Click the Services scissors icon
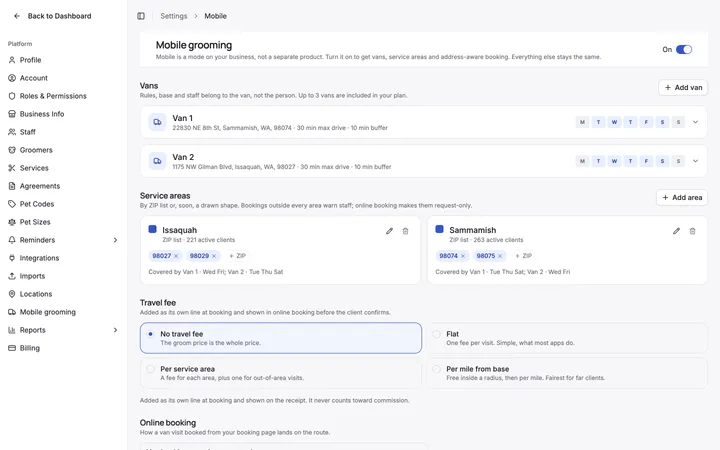Screen dimensions: 720x450 [x=12, y=168]
